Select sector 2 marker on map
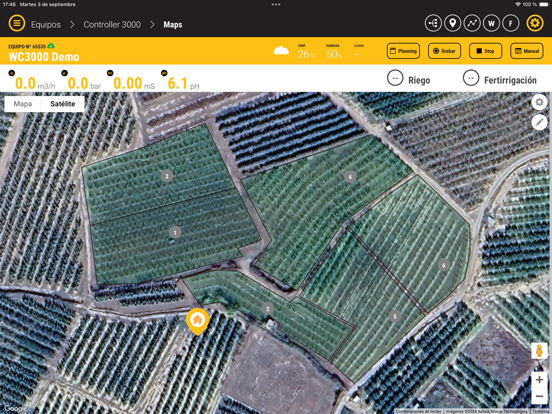552x414 pixels. (268, 309)
